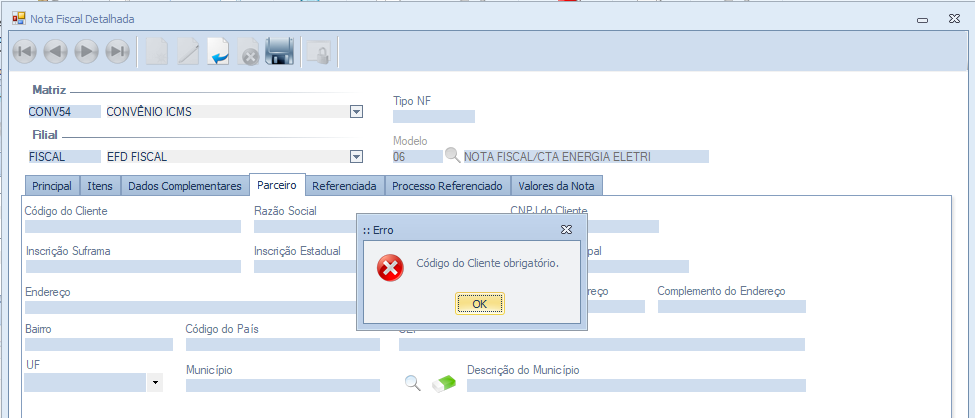Click the Código do País input field

tap(282, 345)
